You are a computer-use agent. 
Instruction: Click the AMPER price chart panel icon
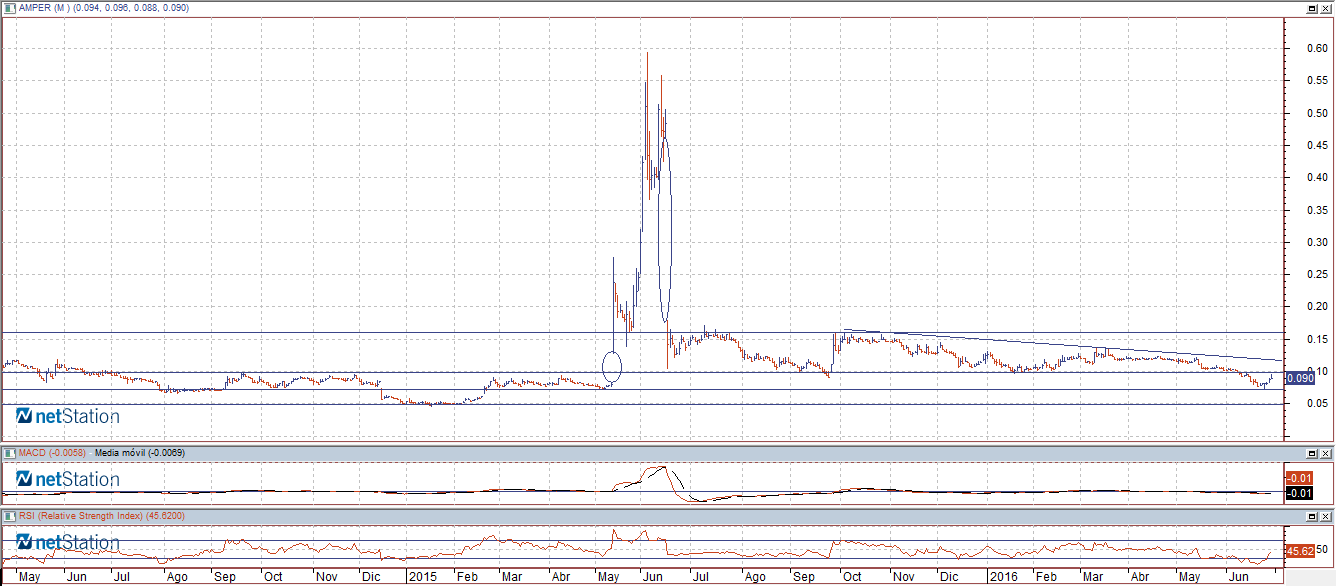(x=9, y=8)
